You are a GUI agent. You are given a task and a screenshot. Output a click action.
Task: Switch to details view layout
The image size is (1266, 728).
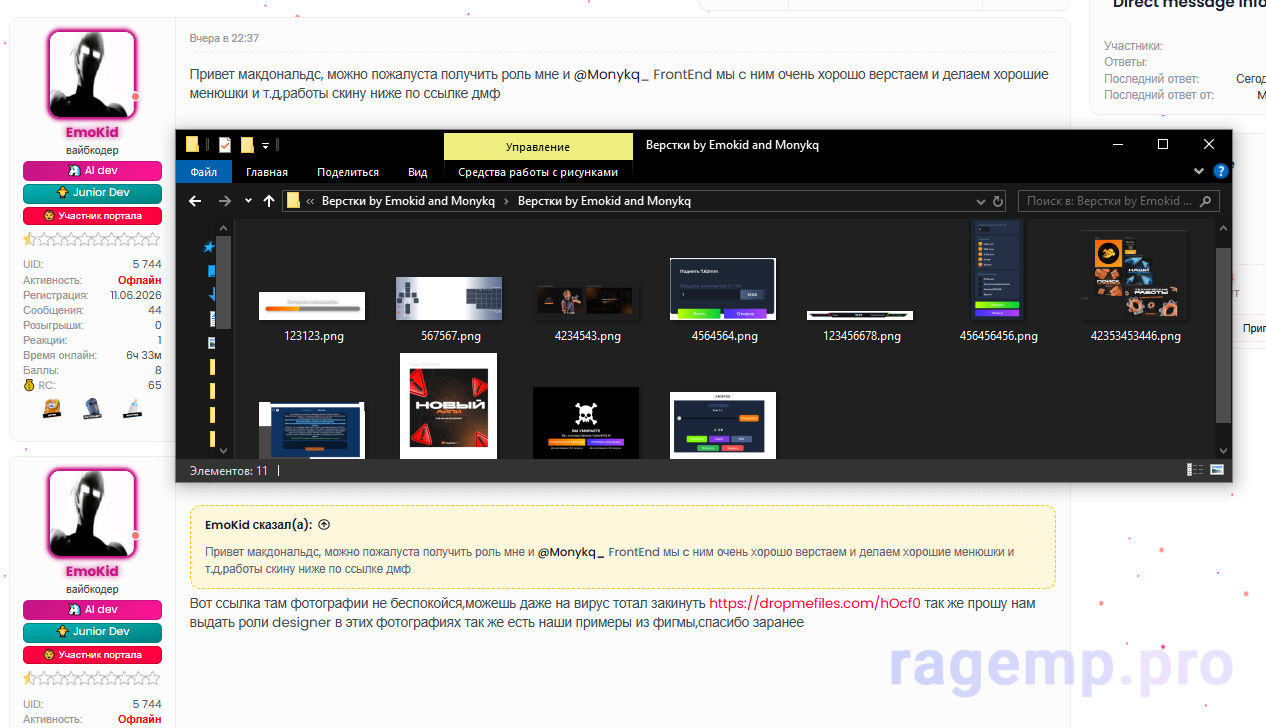[x=1195, y=470]
